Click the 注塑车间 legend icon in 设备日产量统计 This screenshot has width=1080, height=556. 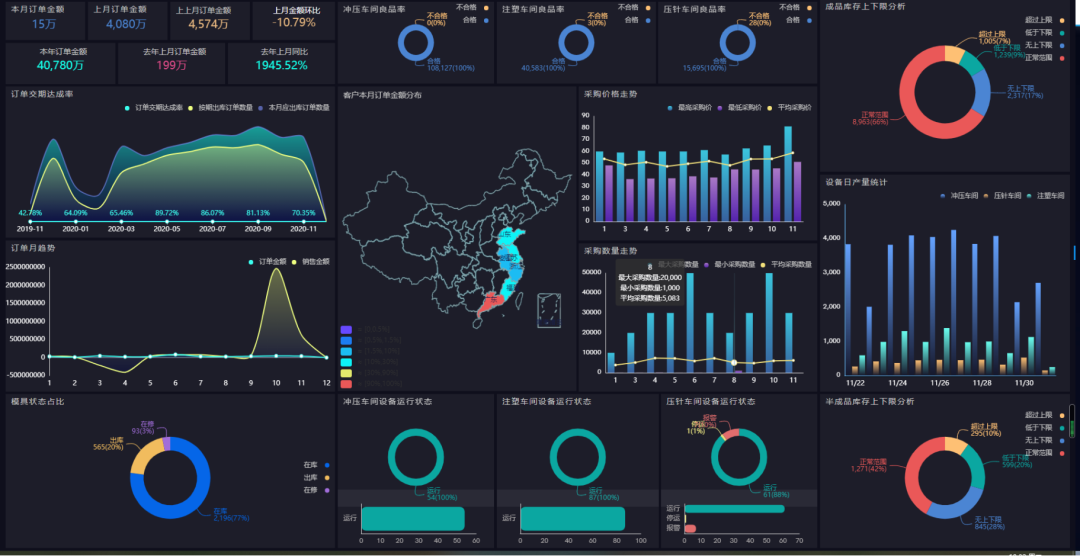pyautogui.click(x=1030, y=195)
